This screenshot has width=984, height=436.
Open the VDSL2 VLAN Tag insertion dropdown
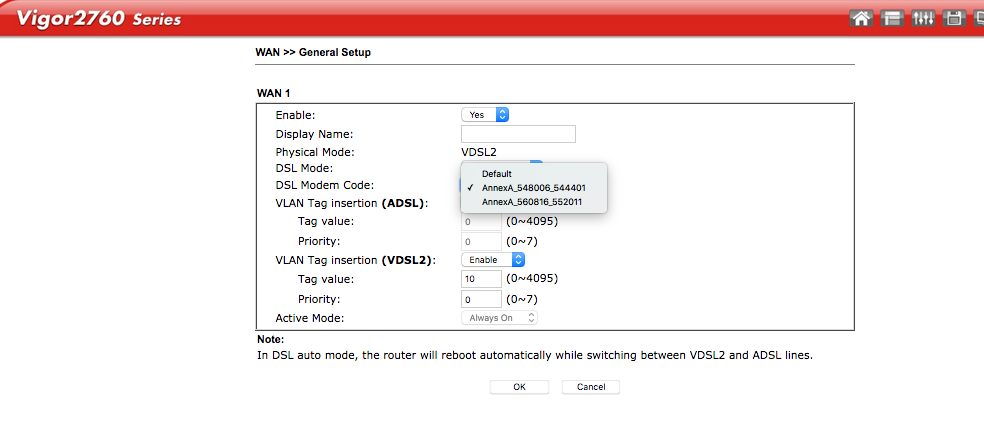point(493,260)
